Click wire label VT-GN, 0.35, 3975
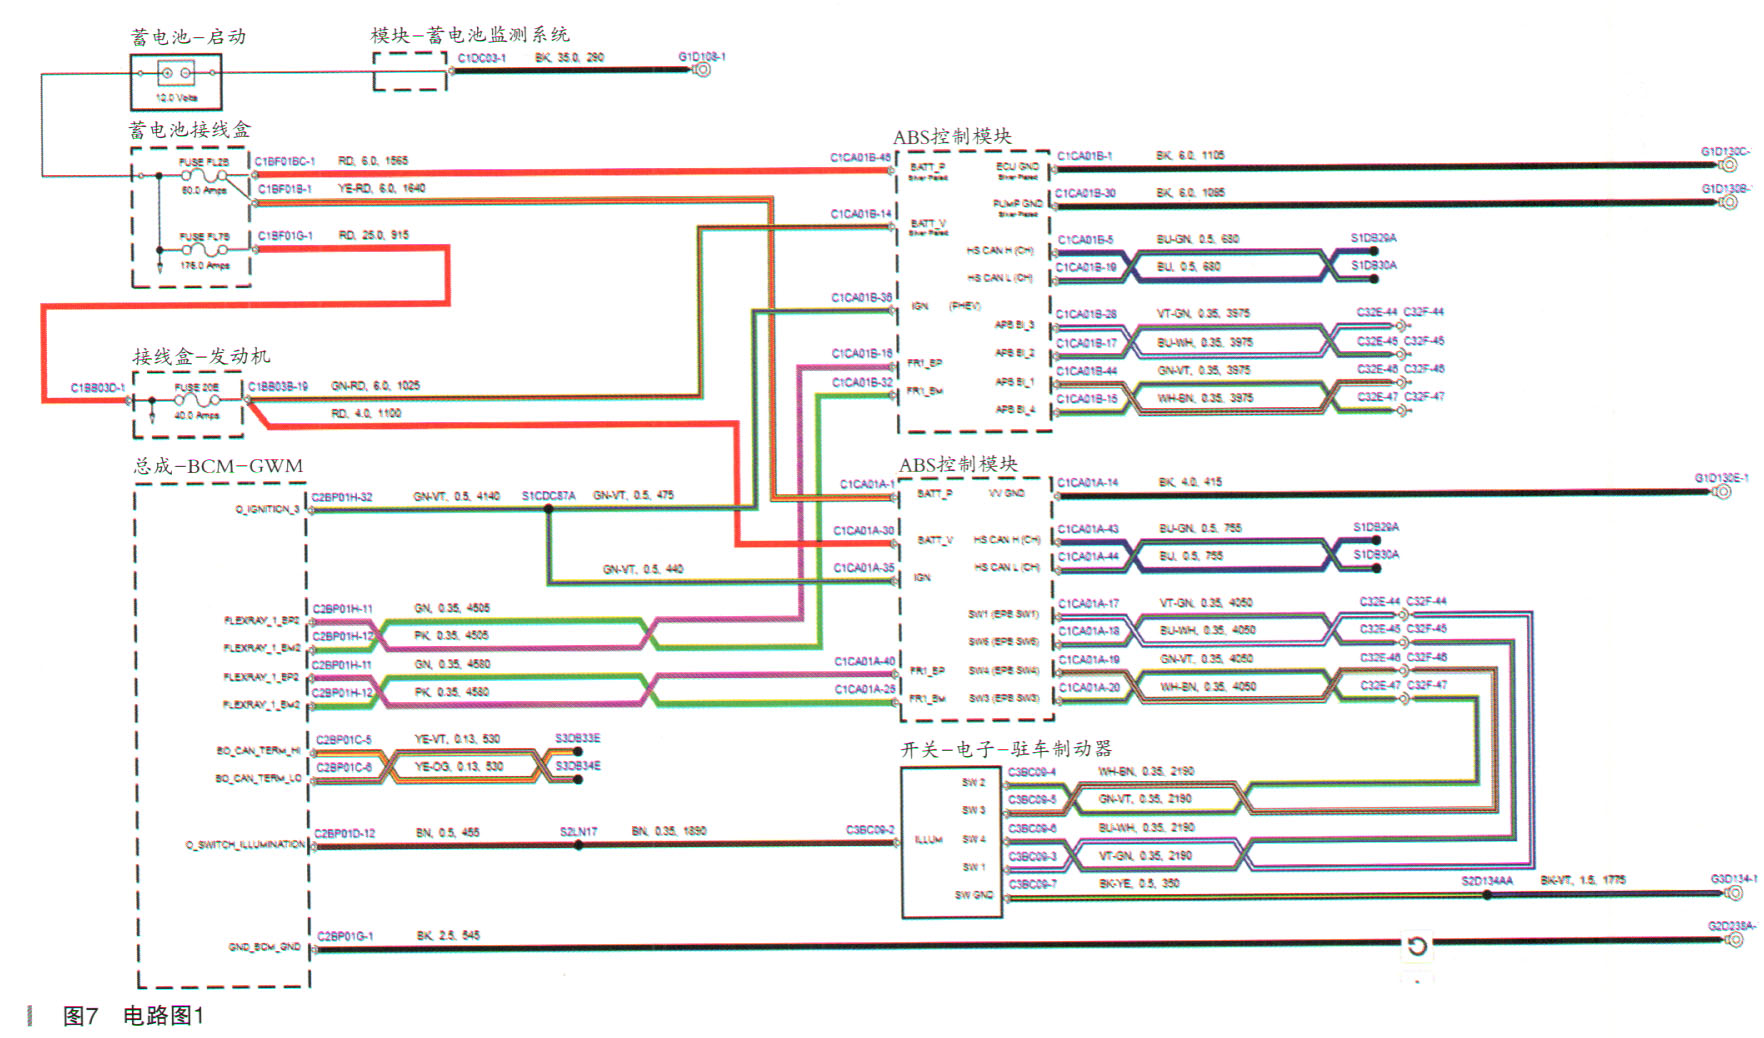The height and width of the screenshot is (1038, 1764). point(1204,314)
